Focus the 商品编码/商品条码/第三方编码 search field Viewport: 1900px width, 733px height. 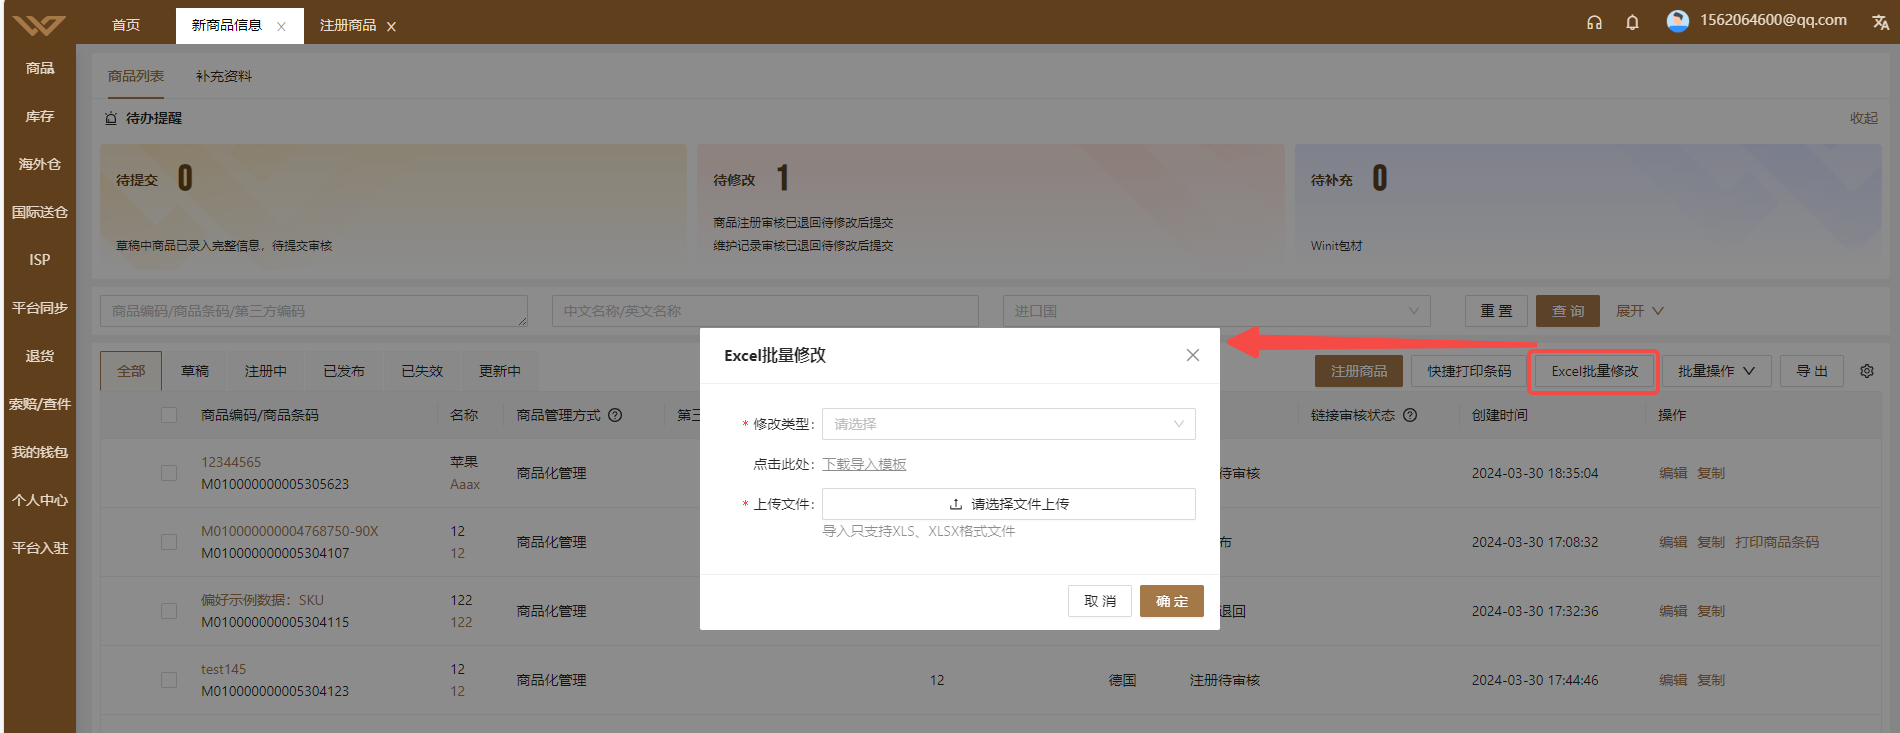click(313, 311)
